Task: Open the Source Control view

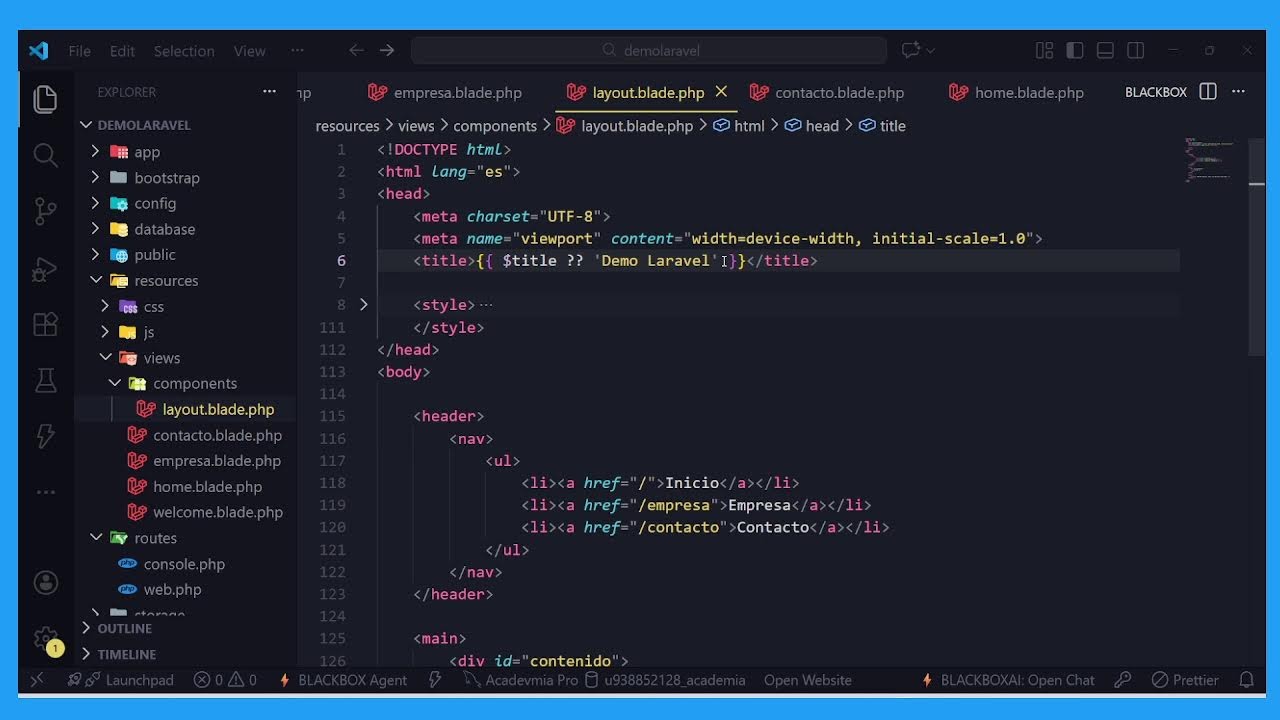Action: coord(45,211)
